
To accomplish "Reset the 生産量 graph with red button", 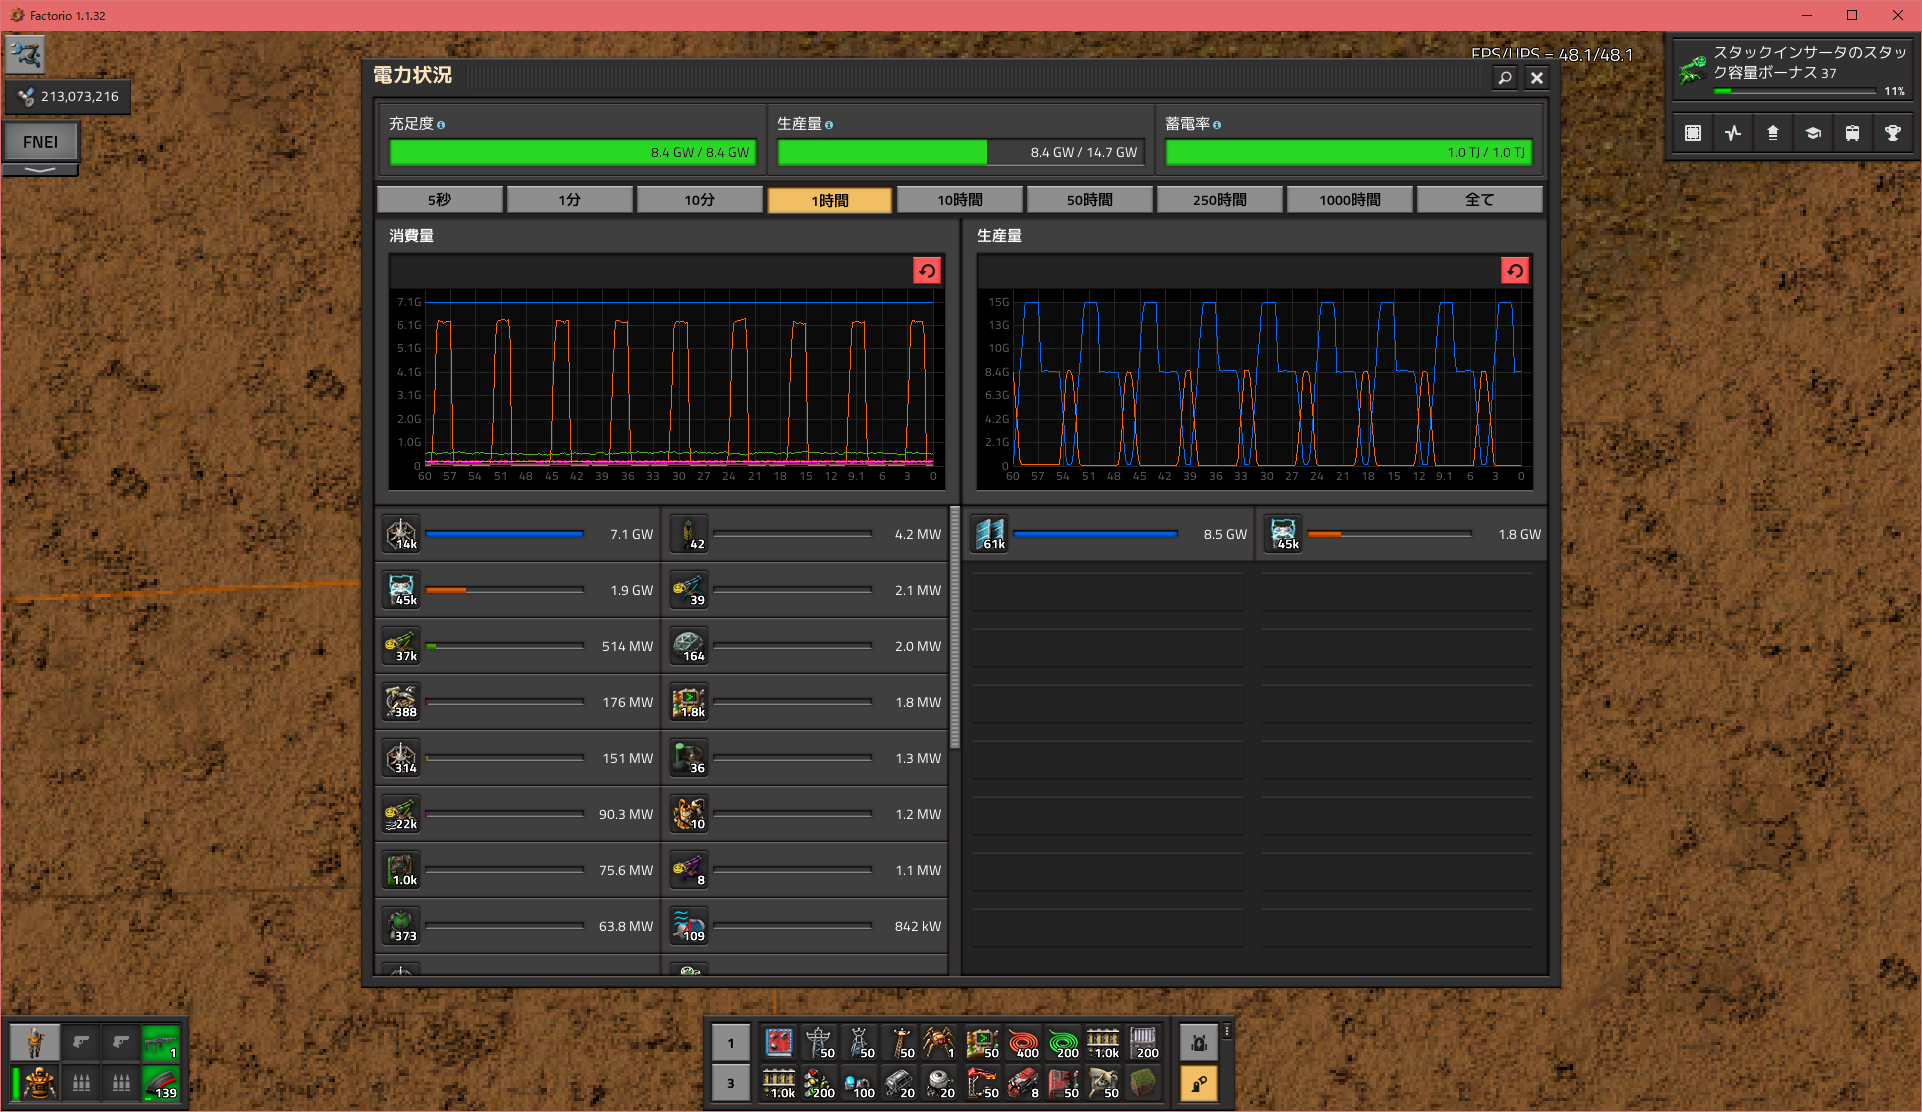I will (x=1515, y=271).
